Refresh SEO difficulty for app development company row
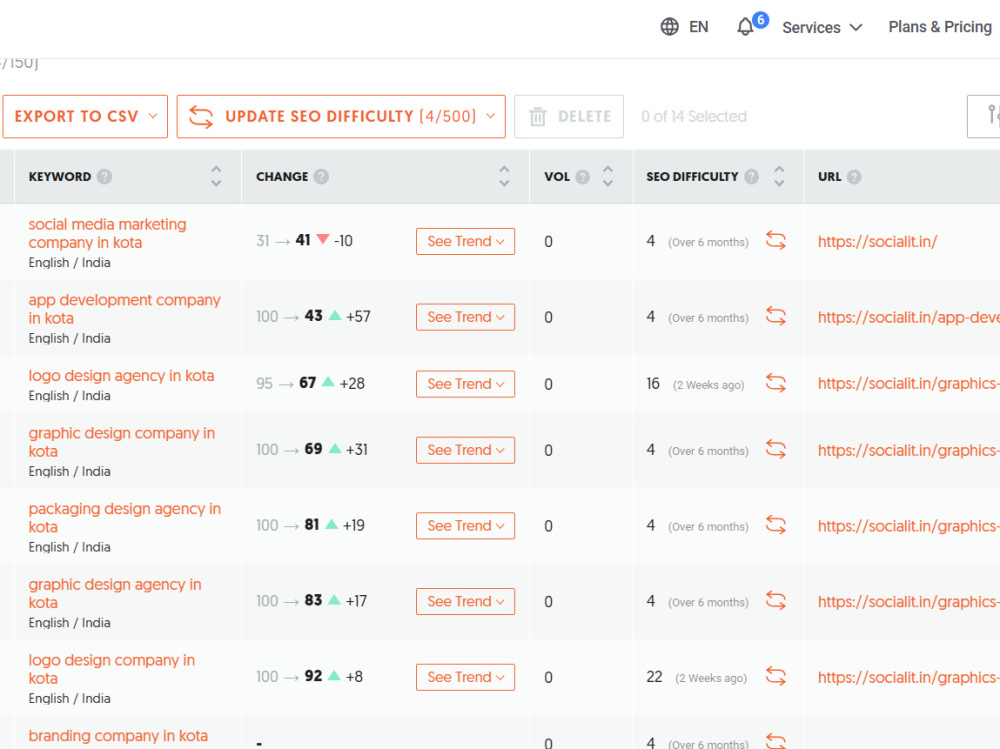Image resolution: width=1000 pixels, height=749 pixels. tap(776, 316)
